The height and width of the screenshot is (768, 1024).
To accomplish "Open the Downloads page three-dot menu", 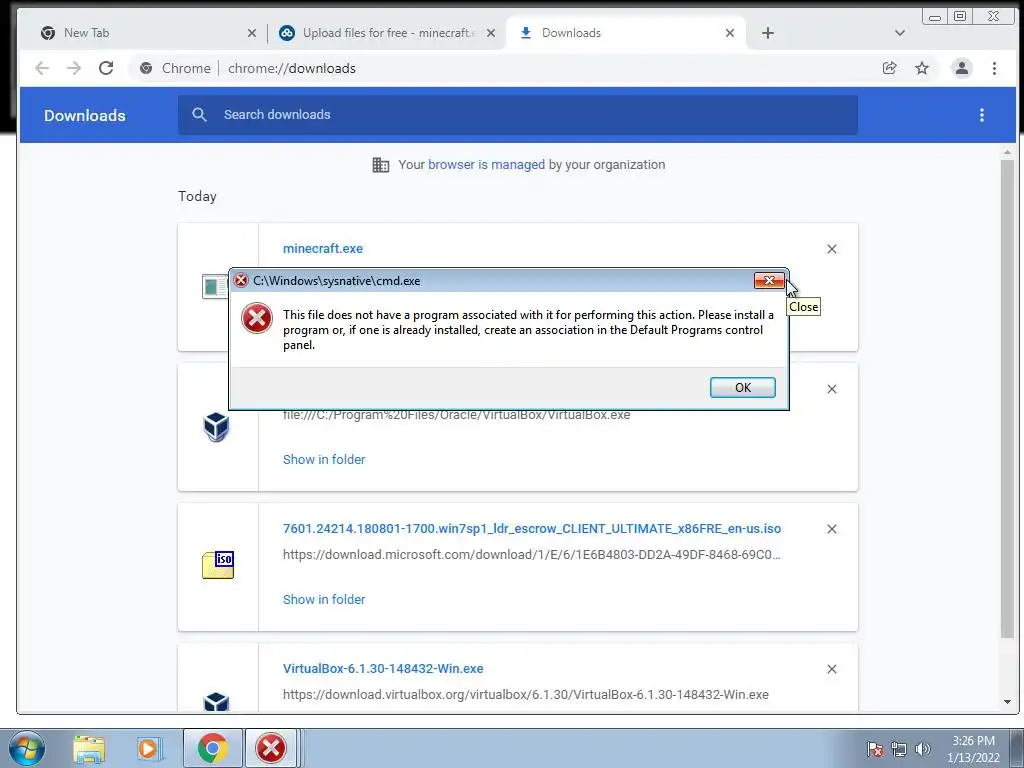I will tap(982, 115).
